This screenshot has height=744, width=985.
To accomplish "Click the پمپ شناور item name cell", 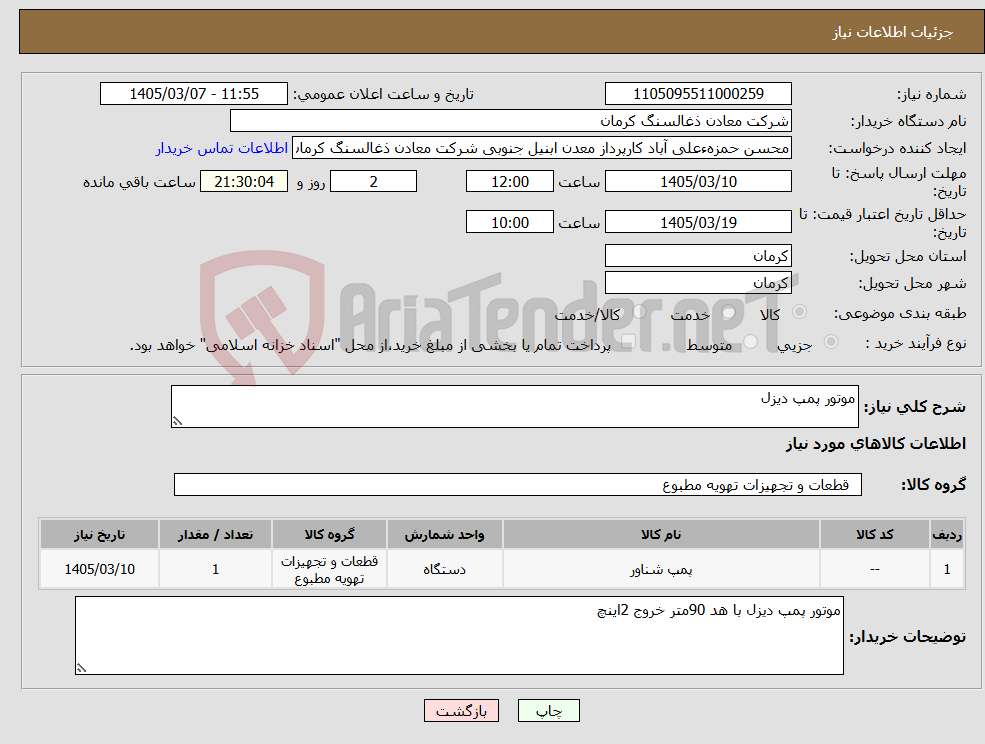I will tap(661, 569).
